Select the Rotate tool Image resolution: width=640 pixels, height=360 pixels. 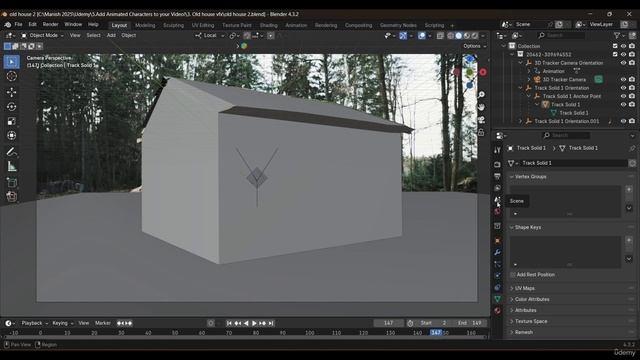(x=11, y=107)
